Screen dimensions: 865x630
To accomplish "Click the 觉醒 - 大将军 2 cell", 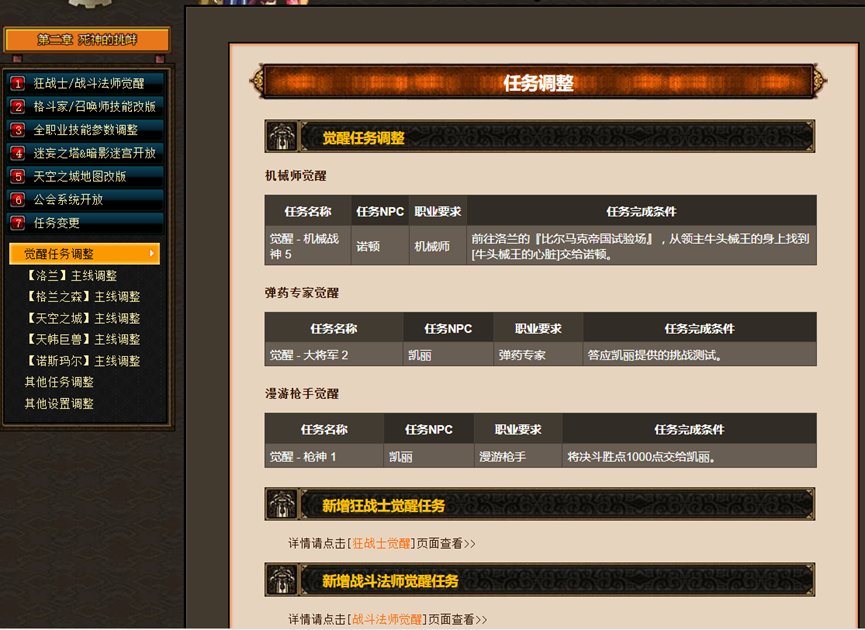I will (x=334, y=355).
